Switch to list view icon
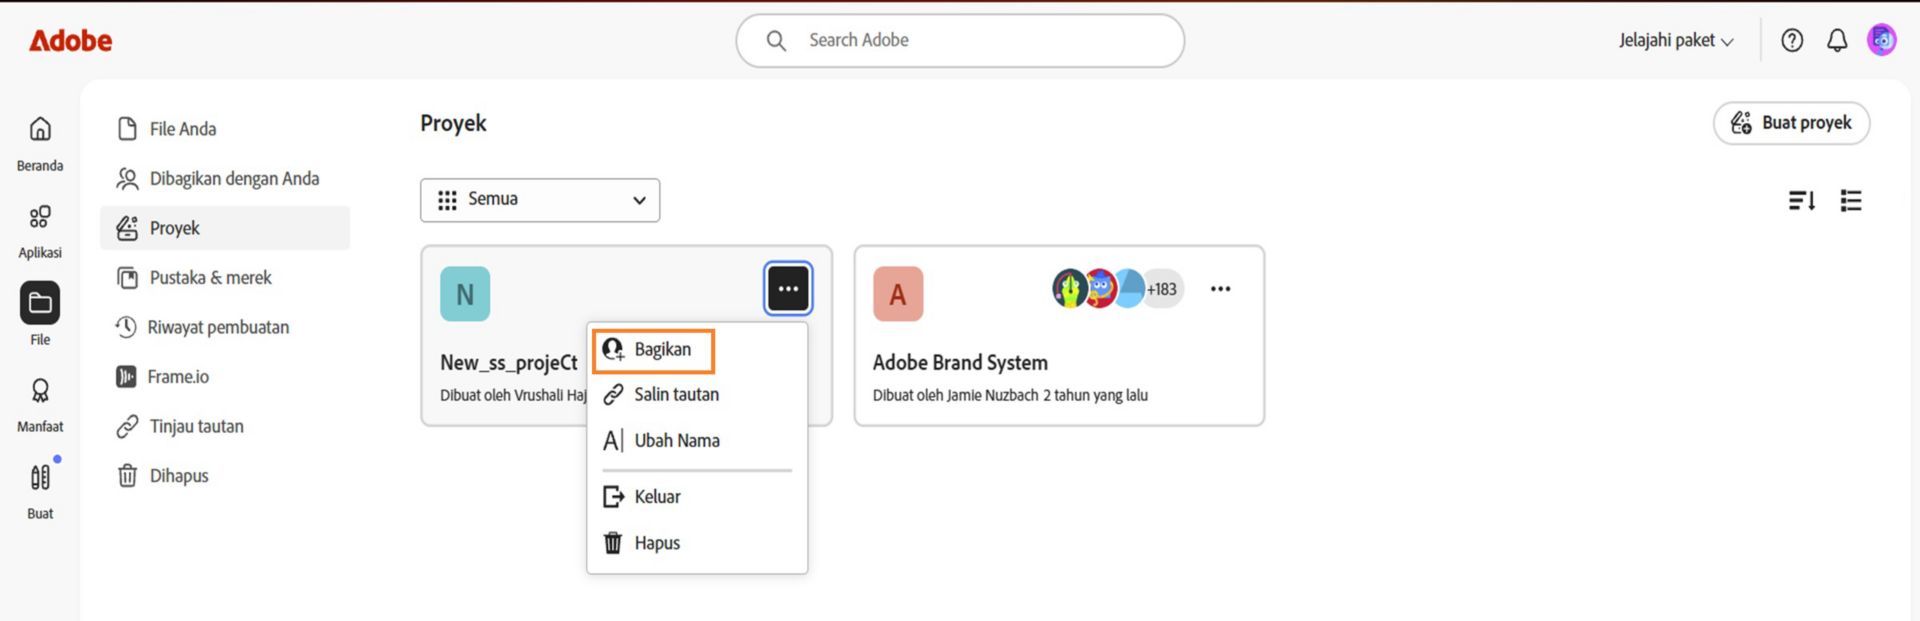The height and width of the screenshot is (621, 1920). point(1851,201)
